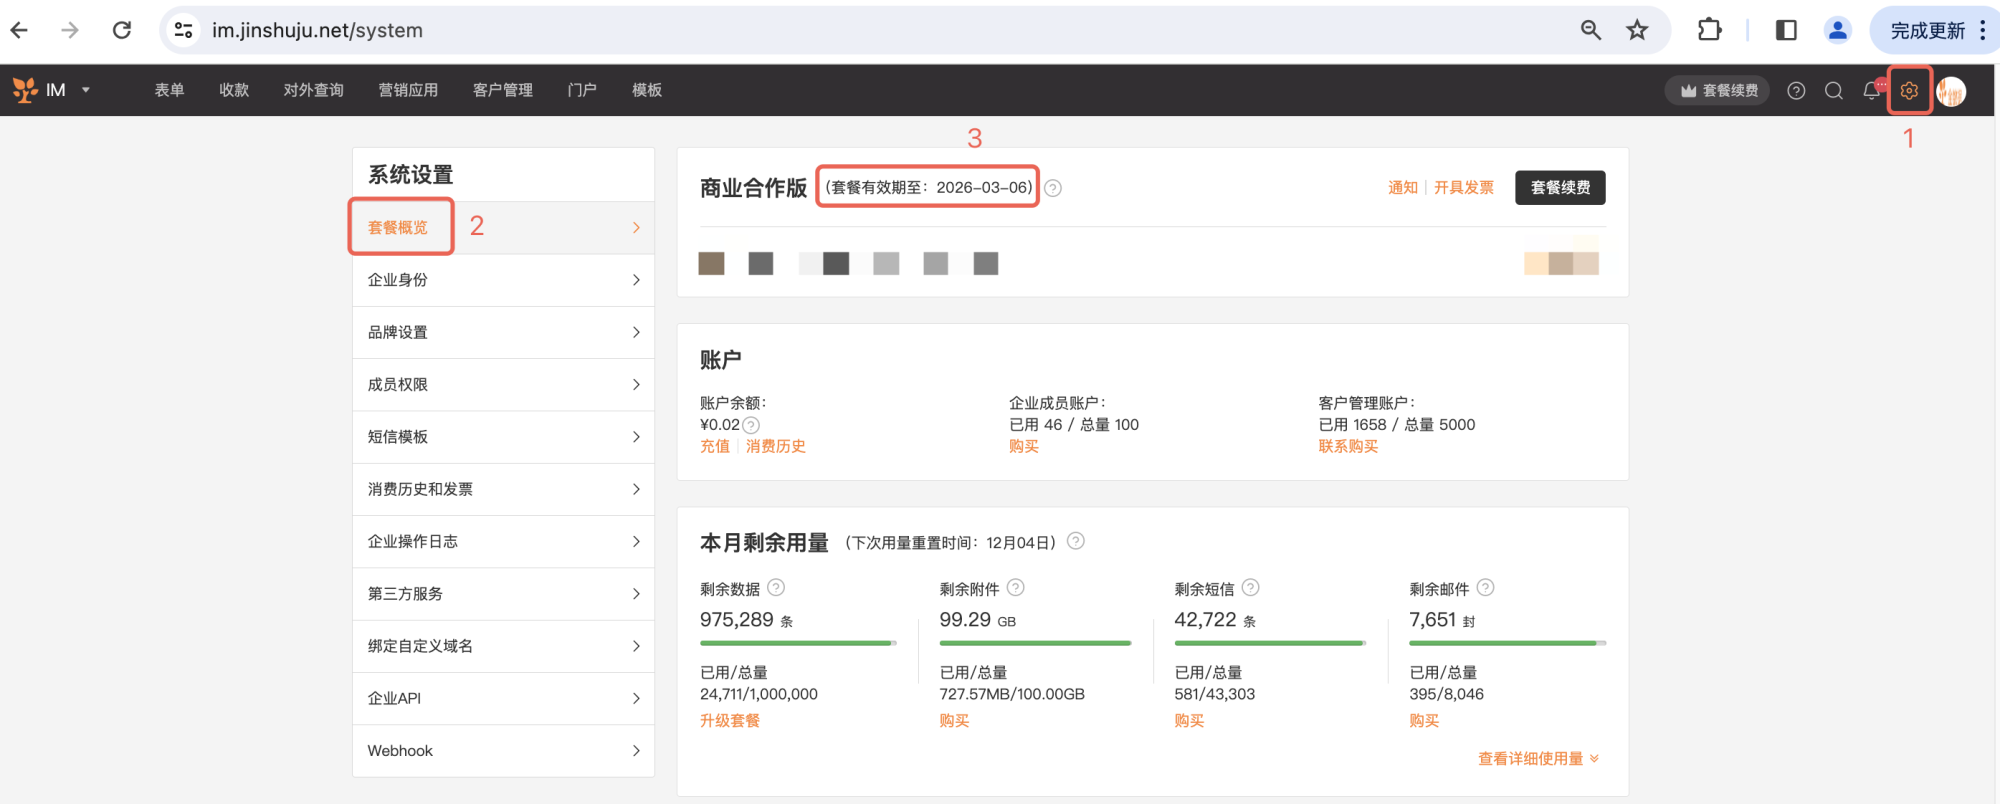Image resolution: width=2000 pixels, height=804 pixels.
Task: Open the 客户管理 menu
Action: coord(503,90)
